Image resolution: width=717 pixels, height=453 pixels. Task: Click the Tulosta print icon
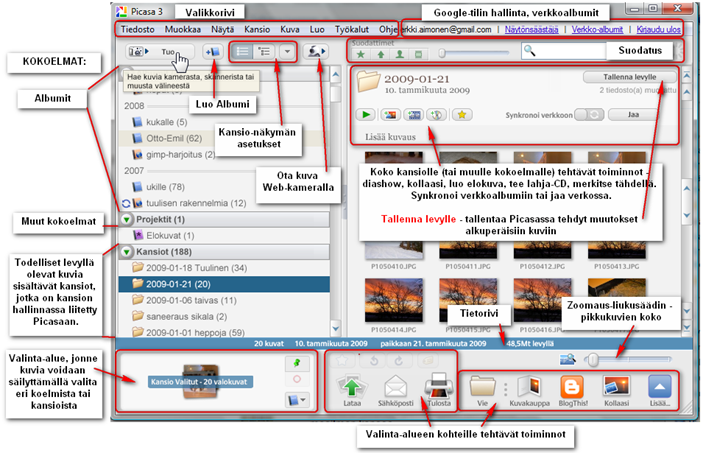coord(439,389)
